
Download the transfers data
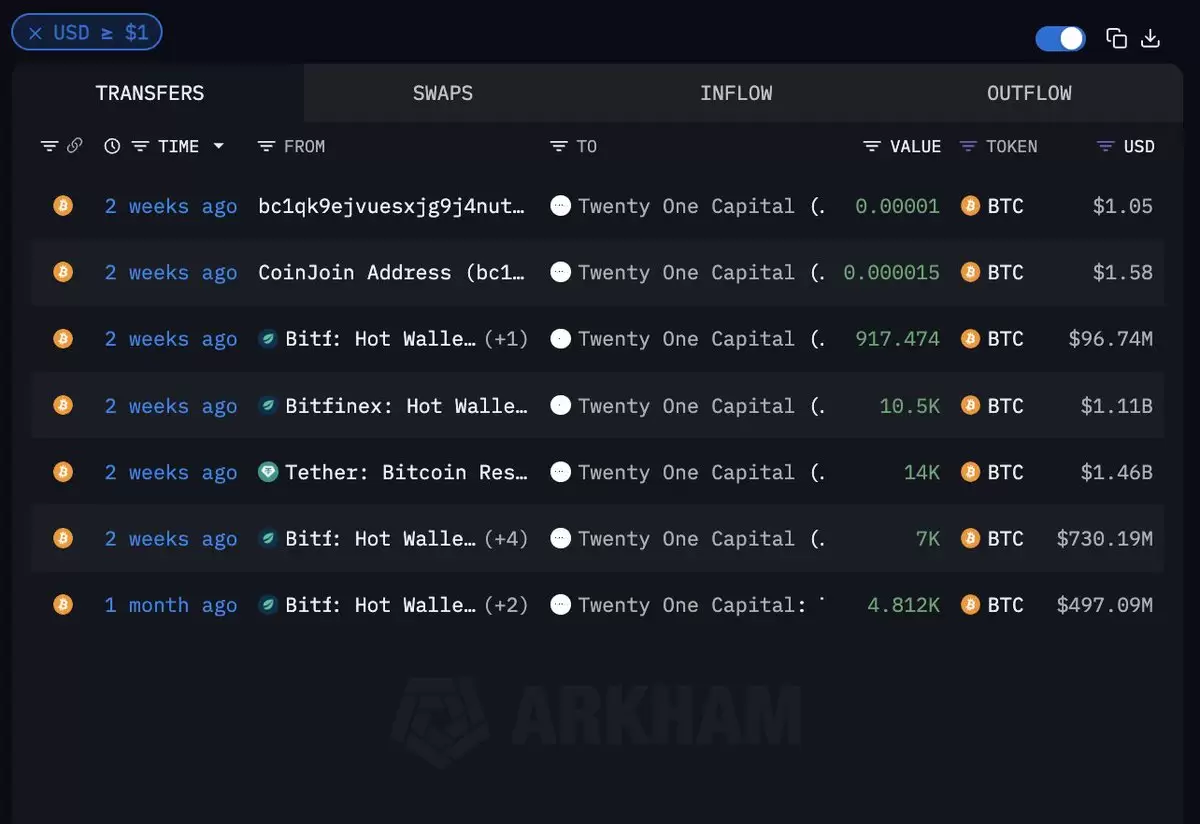(x=1151, y=38)
